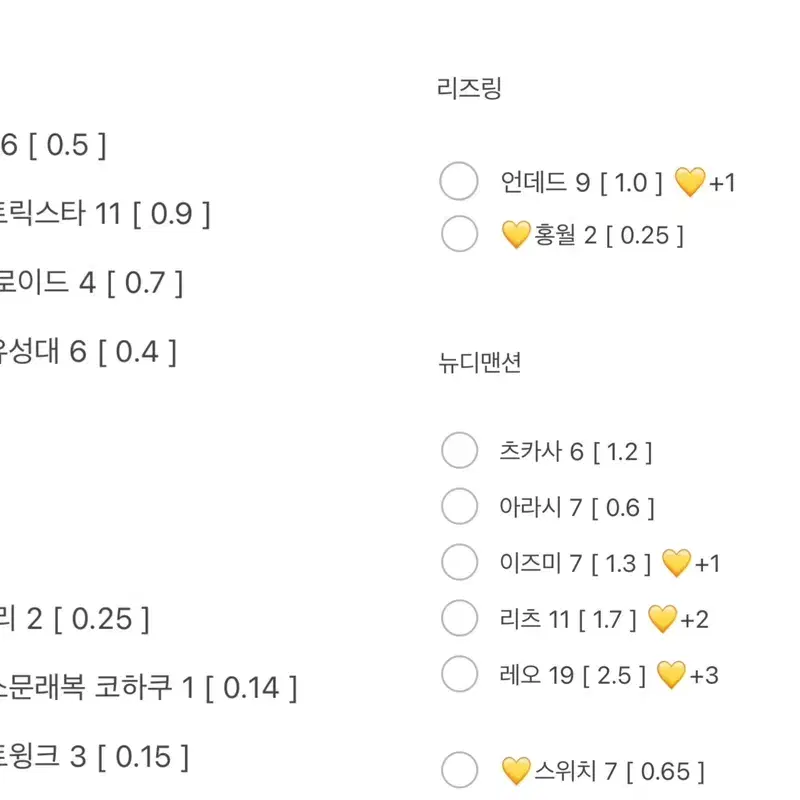This screenshot has width=800, height=800.
Task: Click the 유성대 6 [ 0.4 ] option label
Action: point(88,352)
